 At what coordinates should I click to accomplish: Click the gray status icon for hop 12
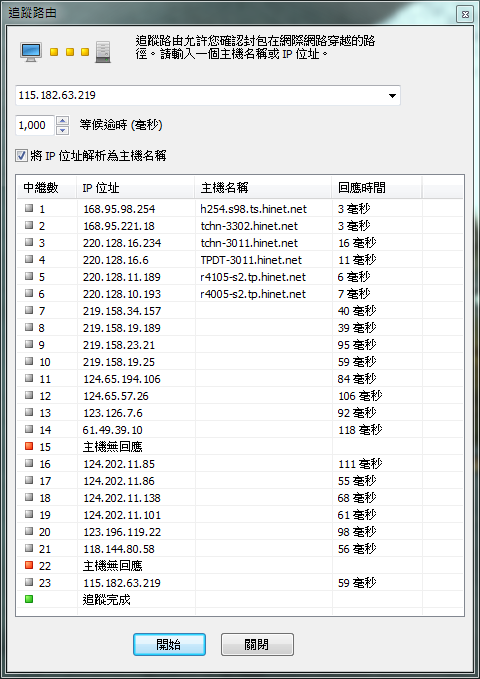click(29, 395)
